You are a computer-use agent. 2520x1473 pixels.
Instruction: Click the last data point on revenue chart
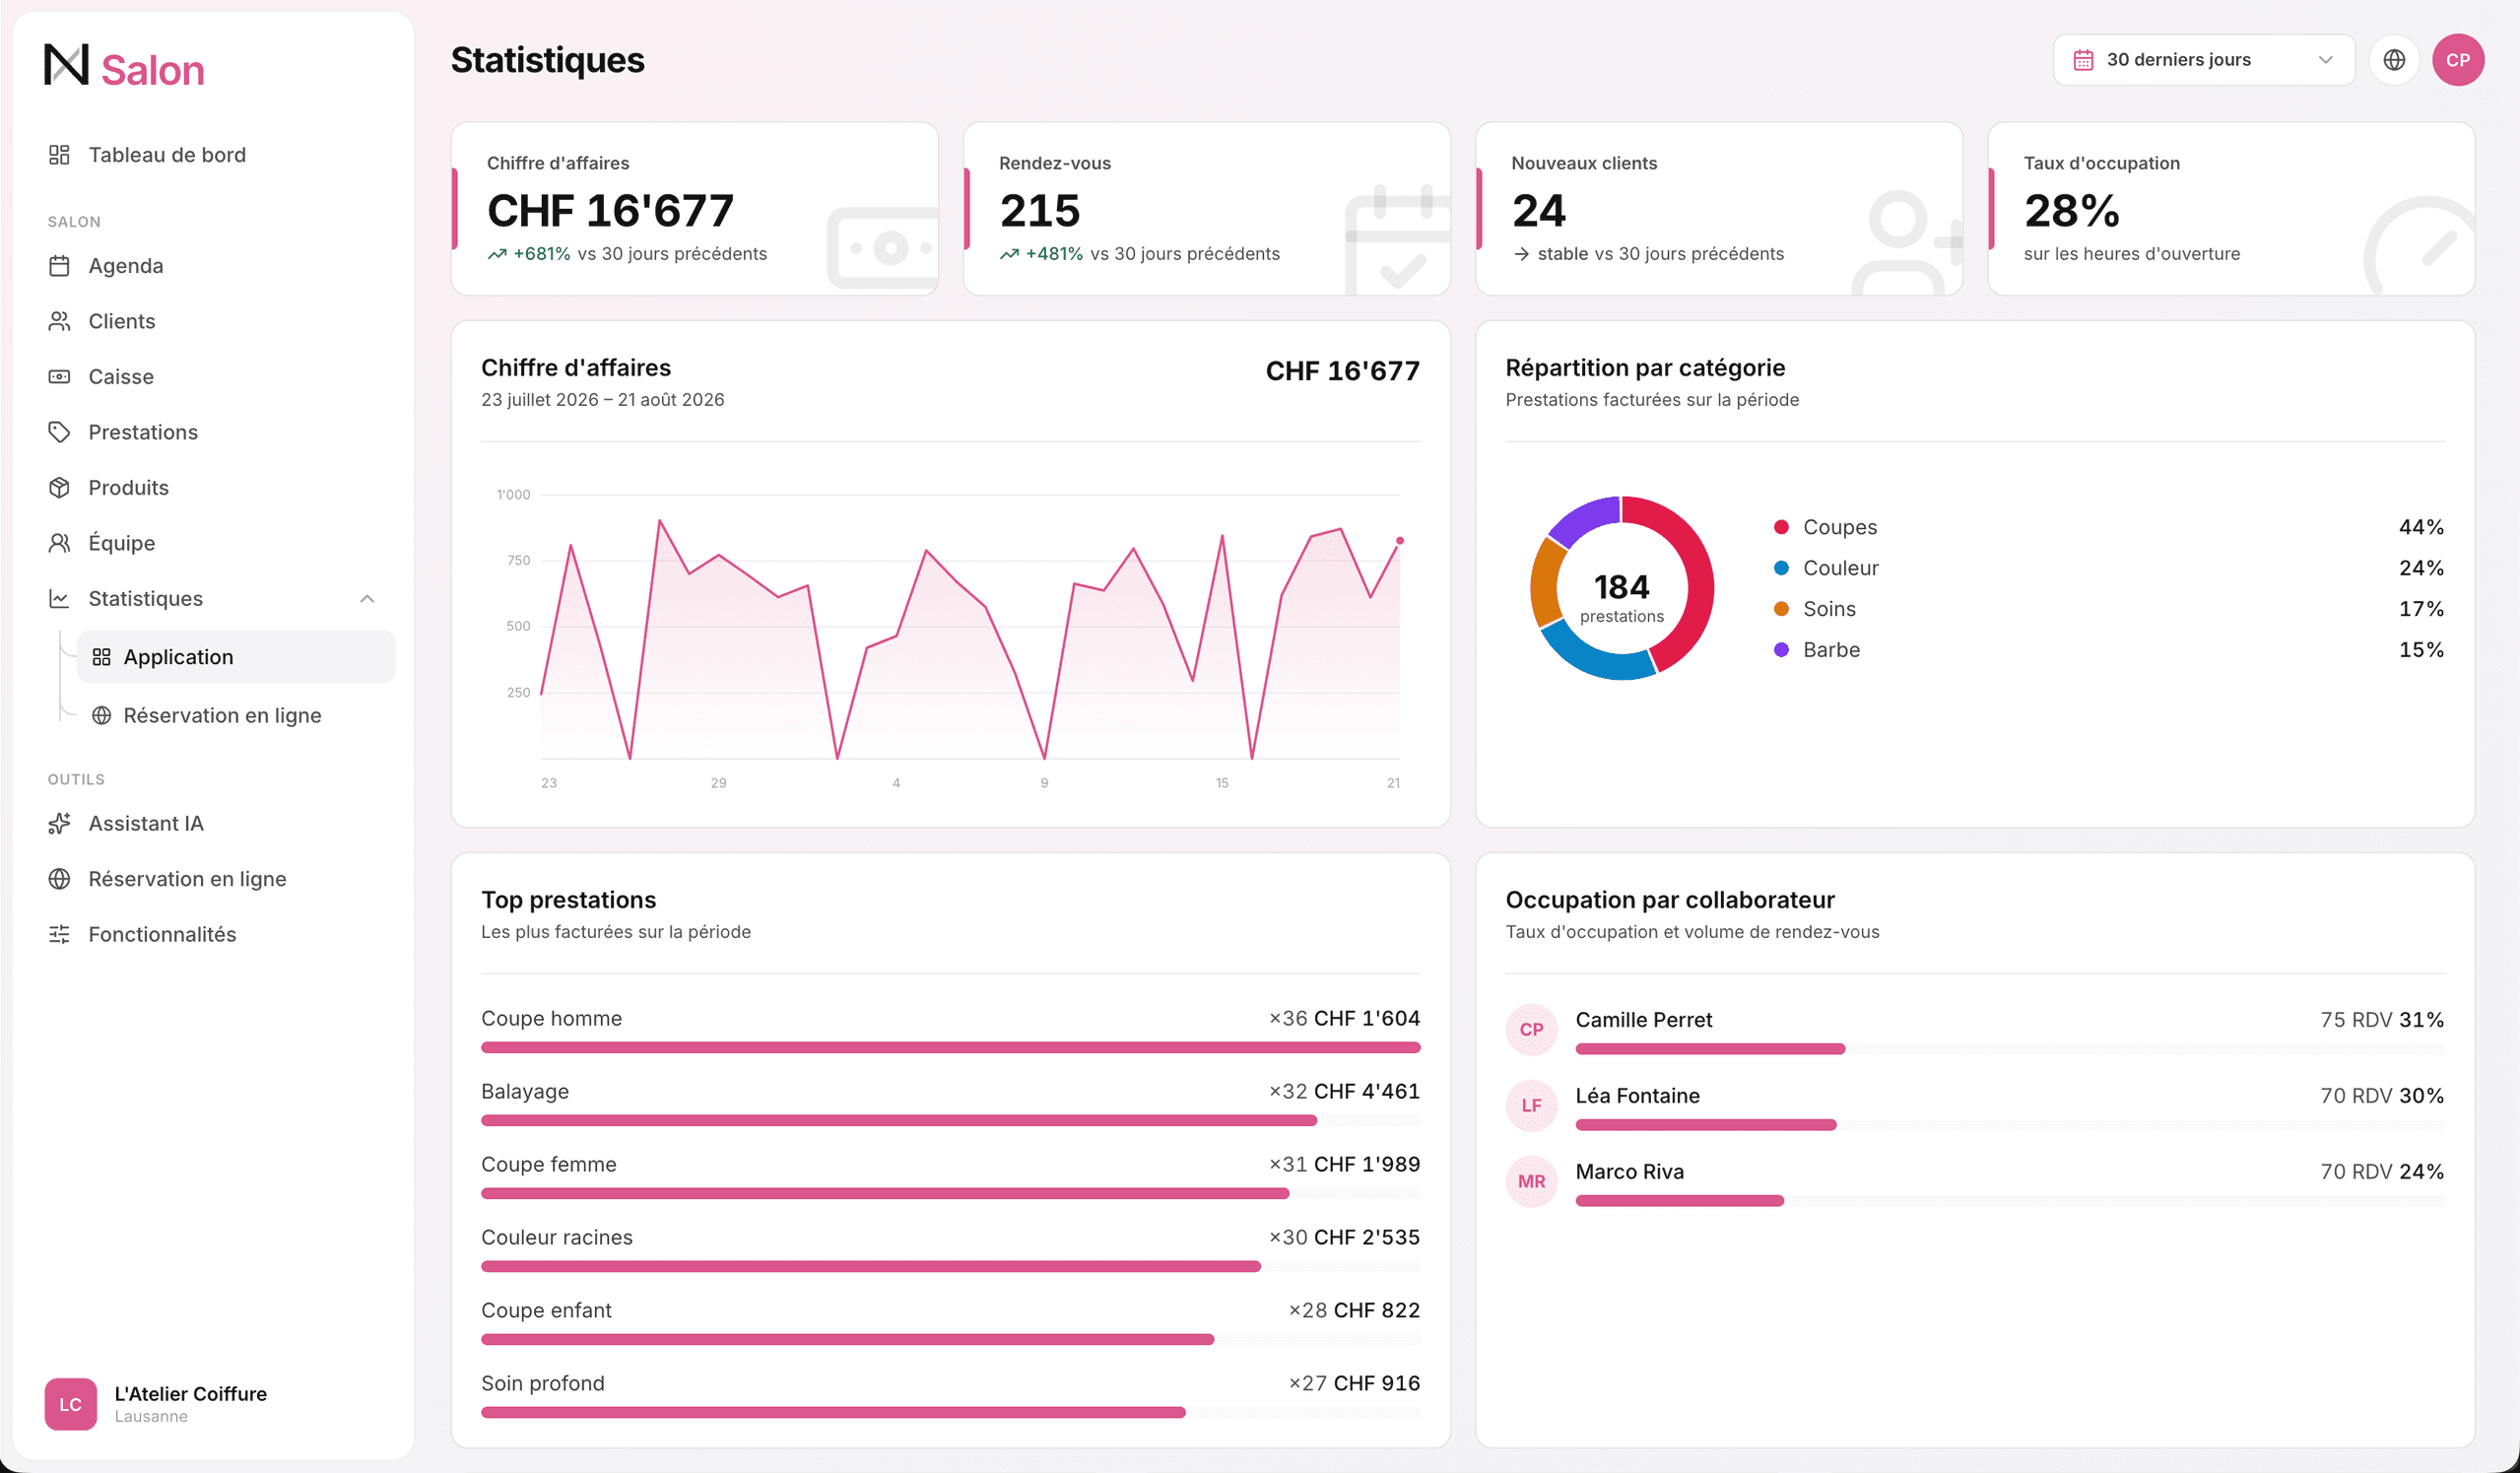(1399, 541)
